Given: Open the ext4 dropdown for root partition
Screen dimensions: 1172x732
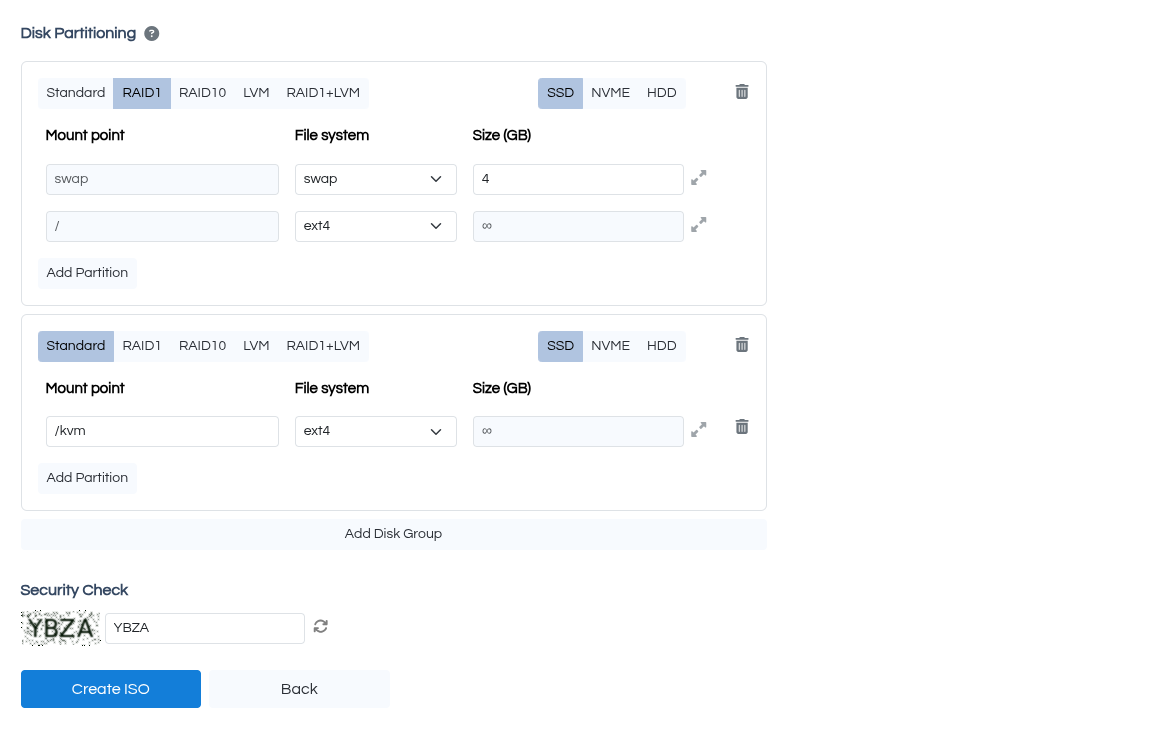Looking at the screenshot, I should [375, 226].
